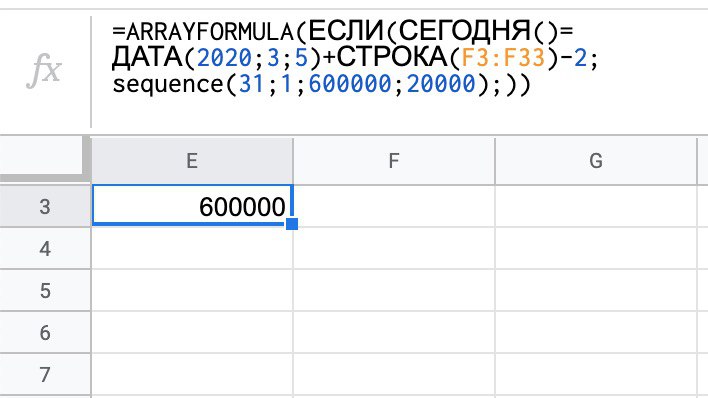Select row 7 header

point(45,375)
